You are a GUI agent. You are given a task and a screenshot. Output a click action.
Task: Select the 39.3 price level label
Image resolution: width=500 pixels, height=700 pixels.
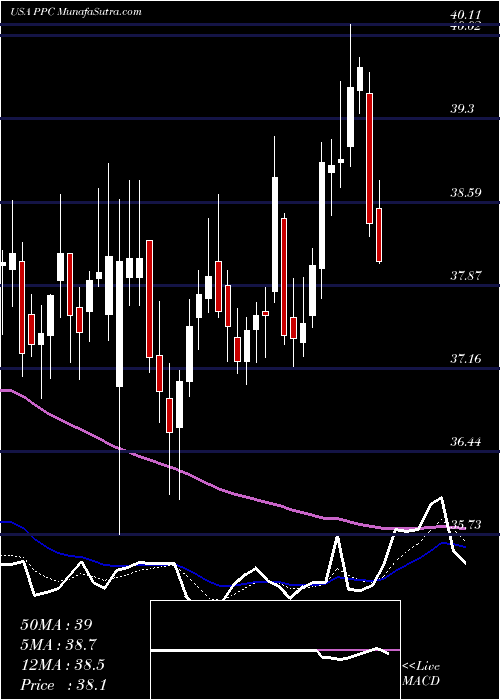[x=462, y=109]
